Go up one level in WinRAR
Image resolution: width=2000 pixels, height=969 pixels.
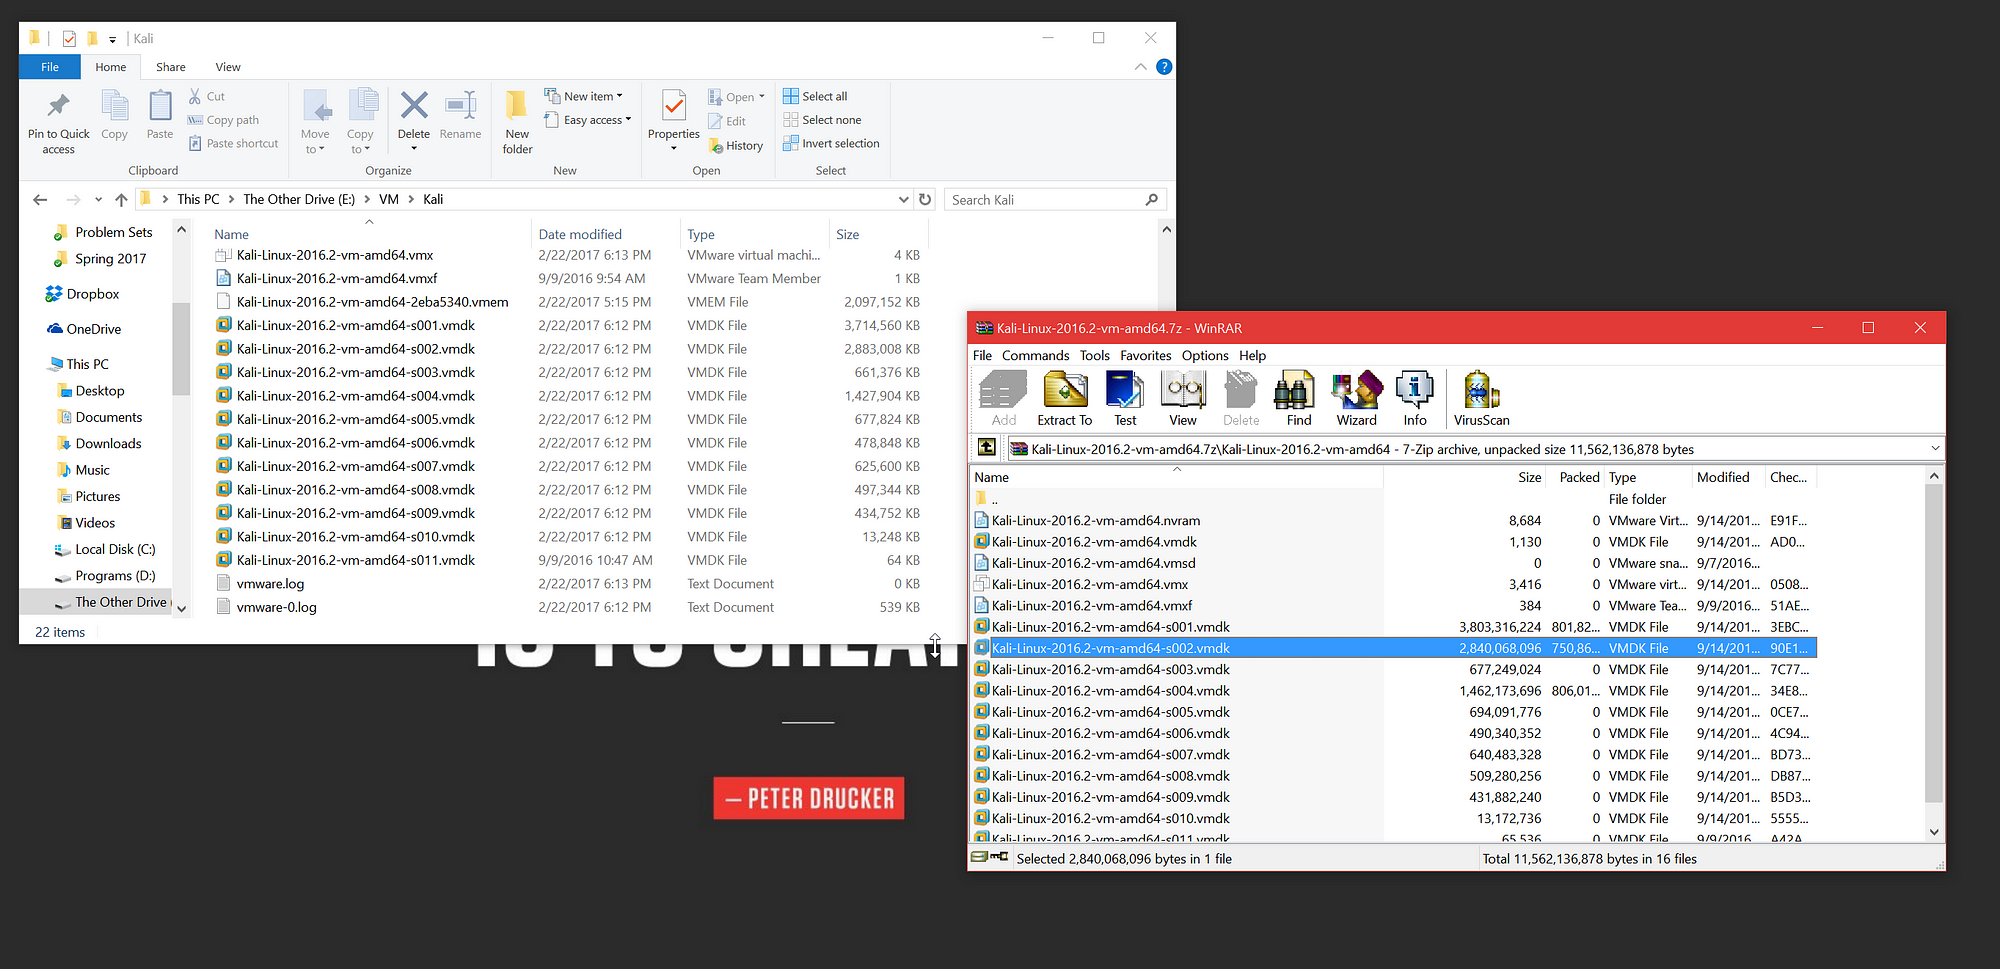pyautogui.click(x=987, y=448)
